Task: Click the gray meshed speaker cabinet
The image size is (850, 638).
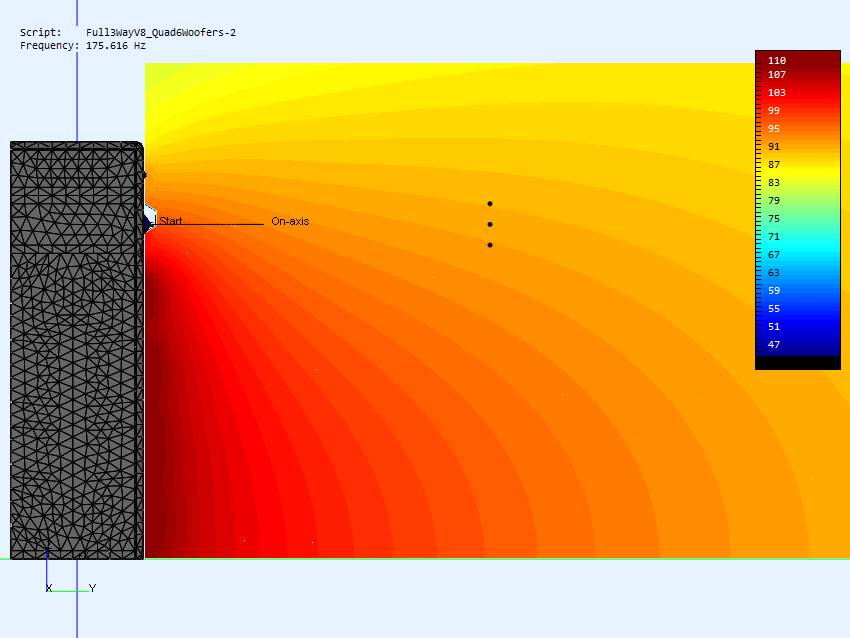Action: [77, 350]
